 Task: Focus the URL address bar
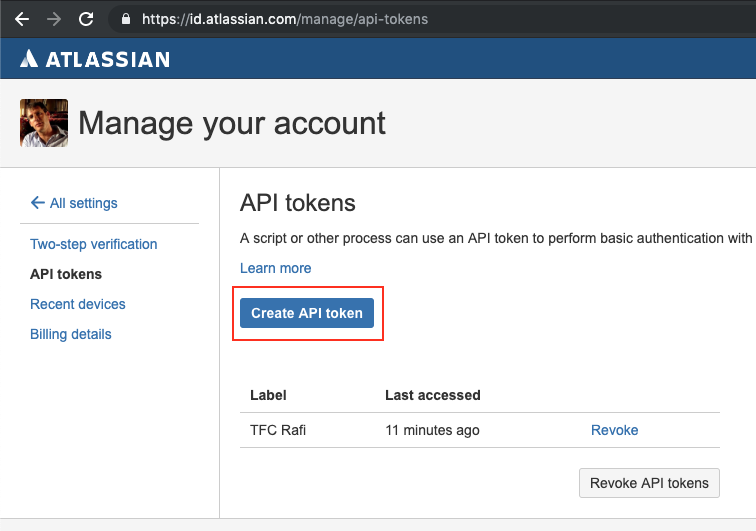(400, 19)
